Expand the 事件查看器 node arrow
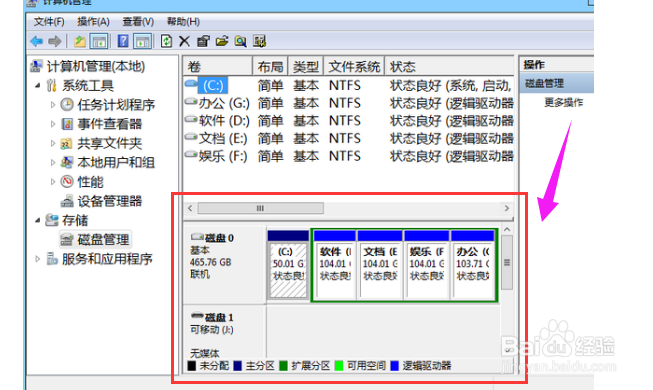The width and height of the screenshot is (653, 390). coord(52,124)
